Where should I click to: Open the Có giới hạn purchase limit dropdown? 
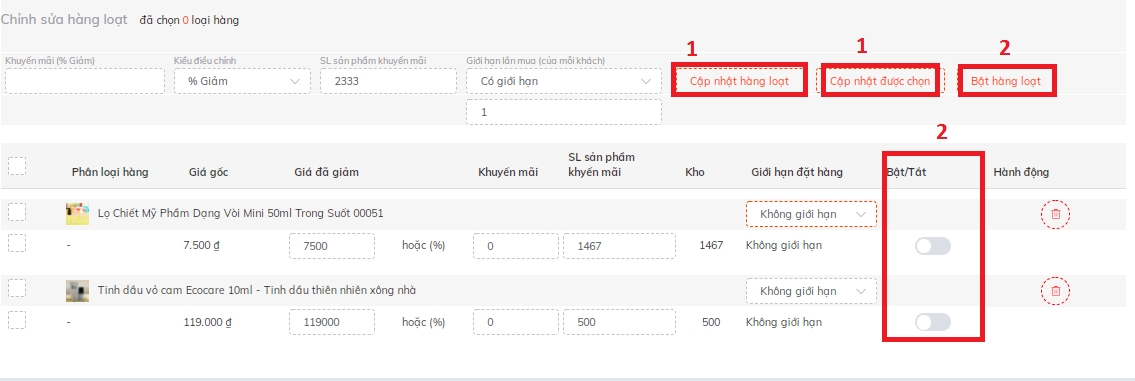pos(564,81)
